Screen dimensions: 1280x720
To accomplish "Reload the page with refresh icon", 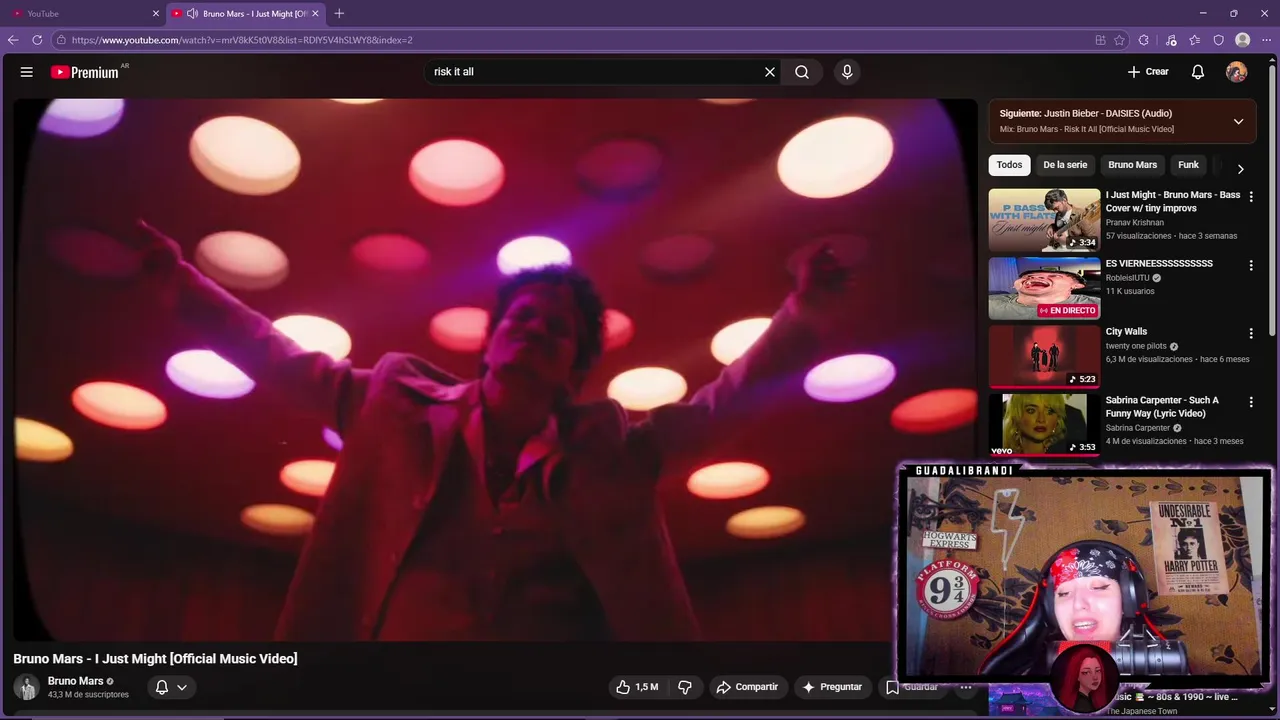I will [37, 40].
